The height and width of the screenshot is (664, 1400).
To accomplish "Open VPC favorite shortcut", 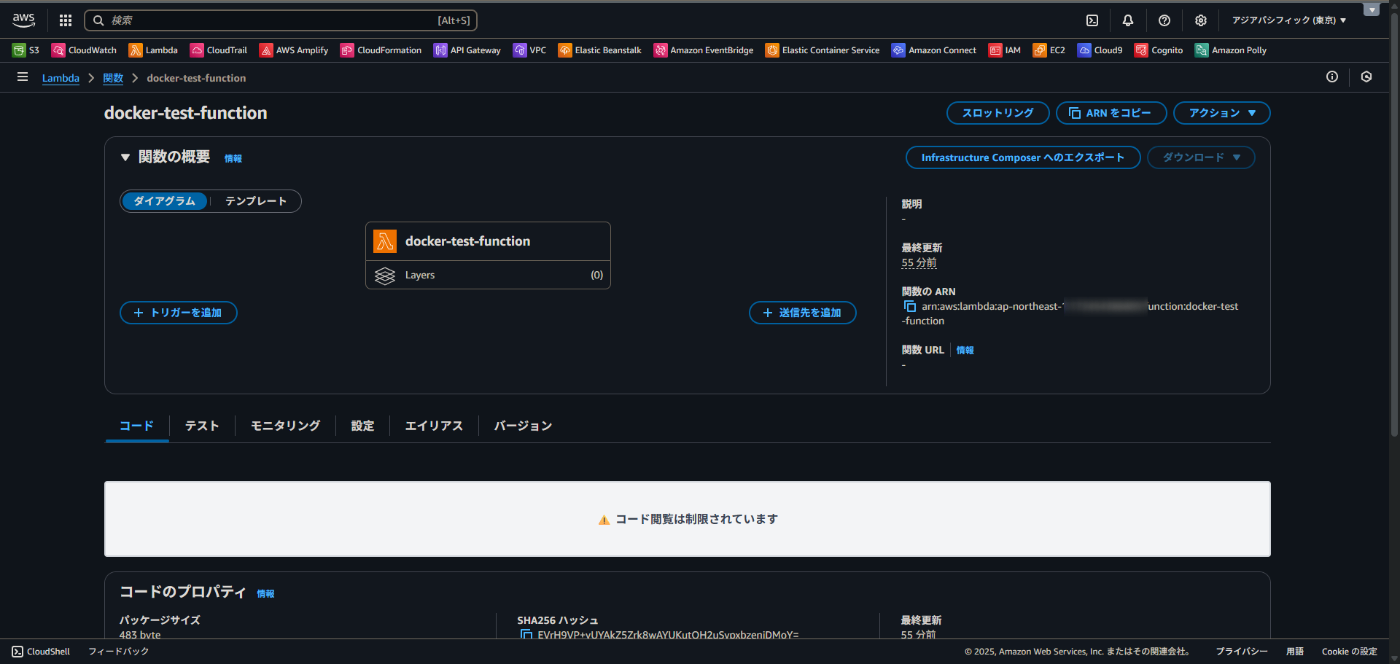I will coord(530,50).
